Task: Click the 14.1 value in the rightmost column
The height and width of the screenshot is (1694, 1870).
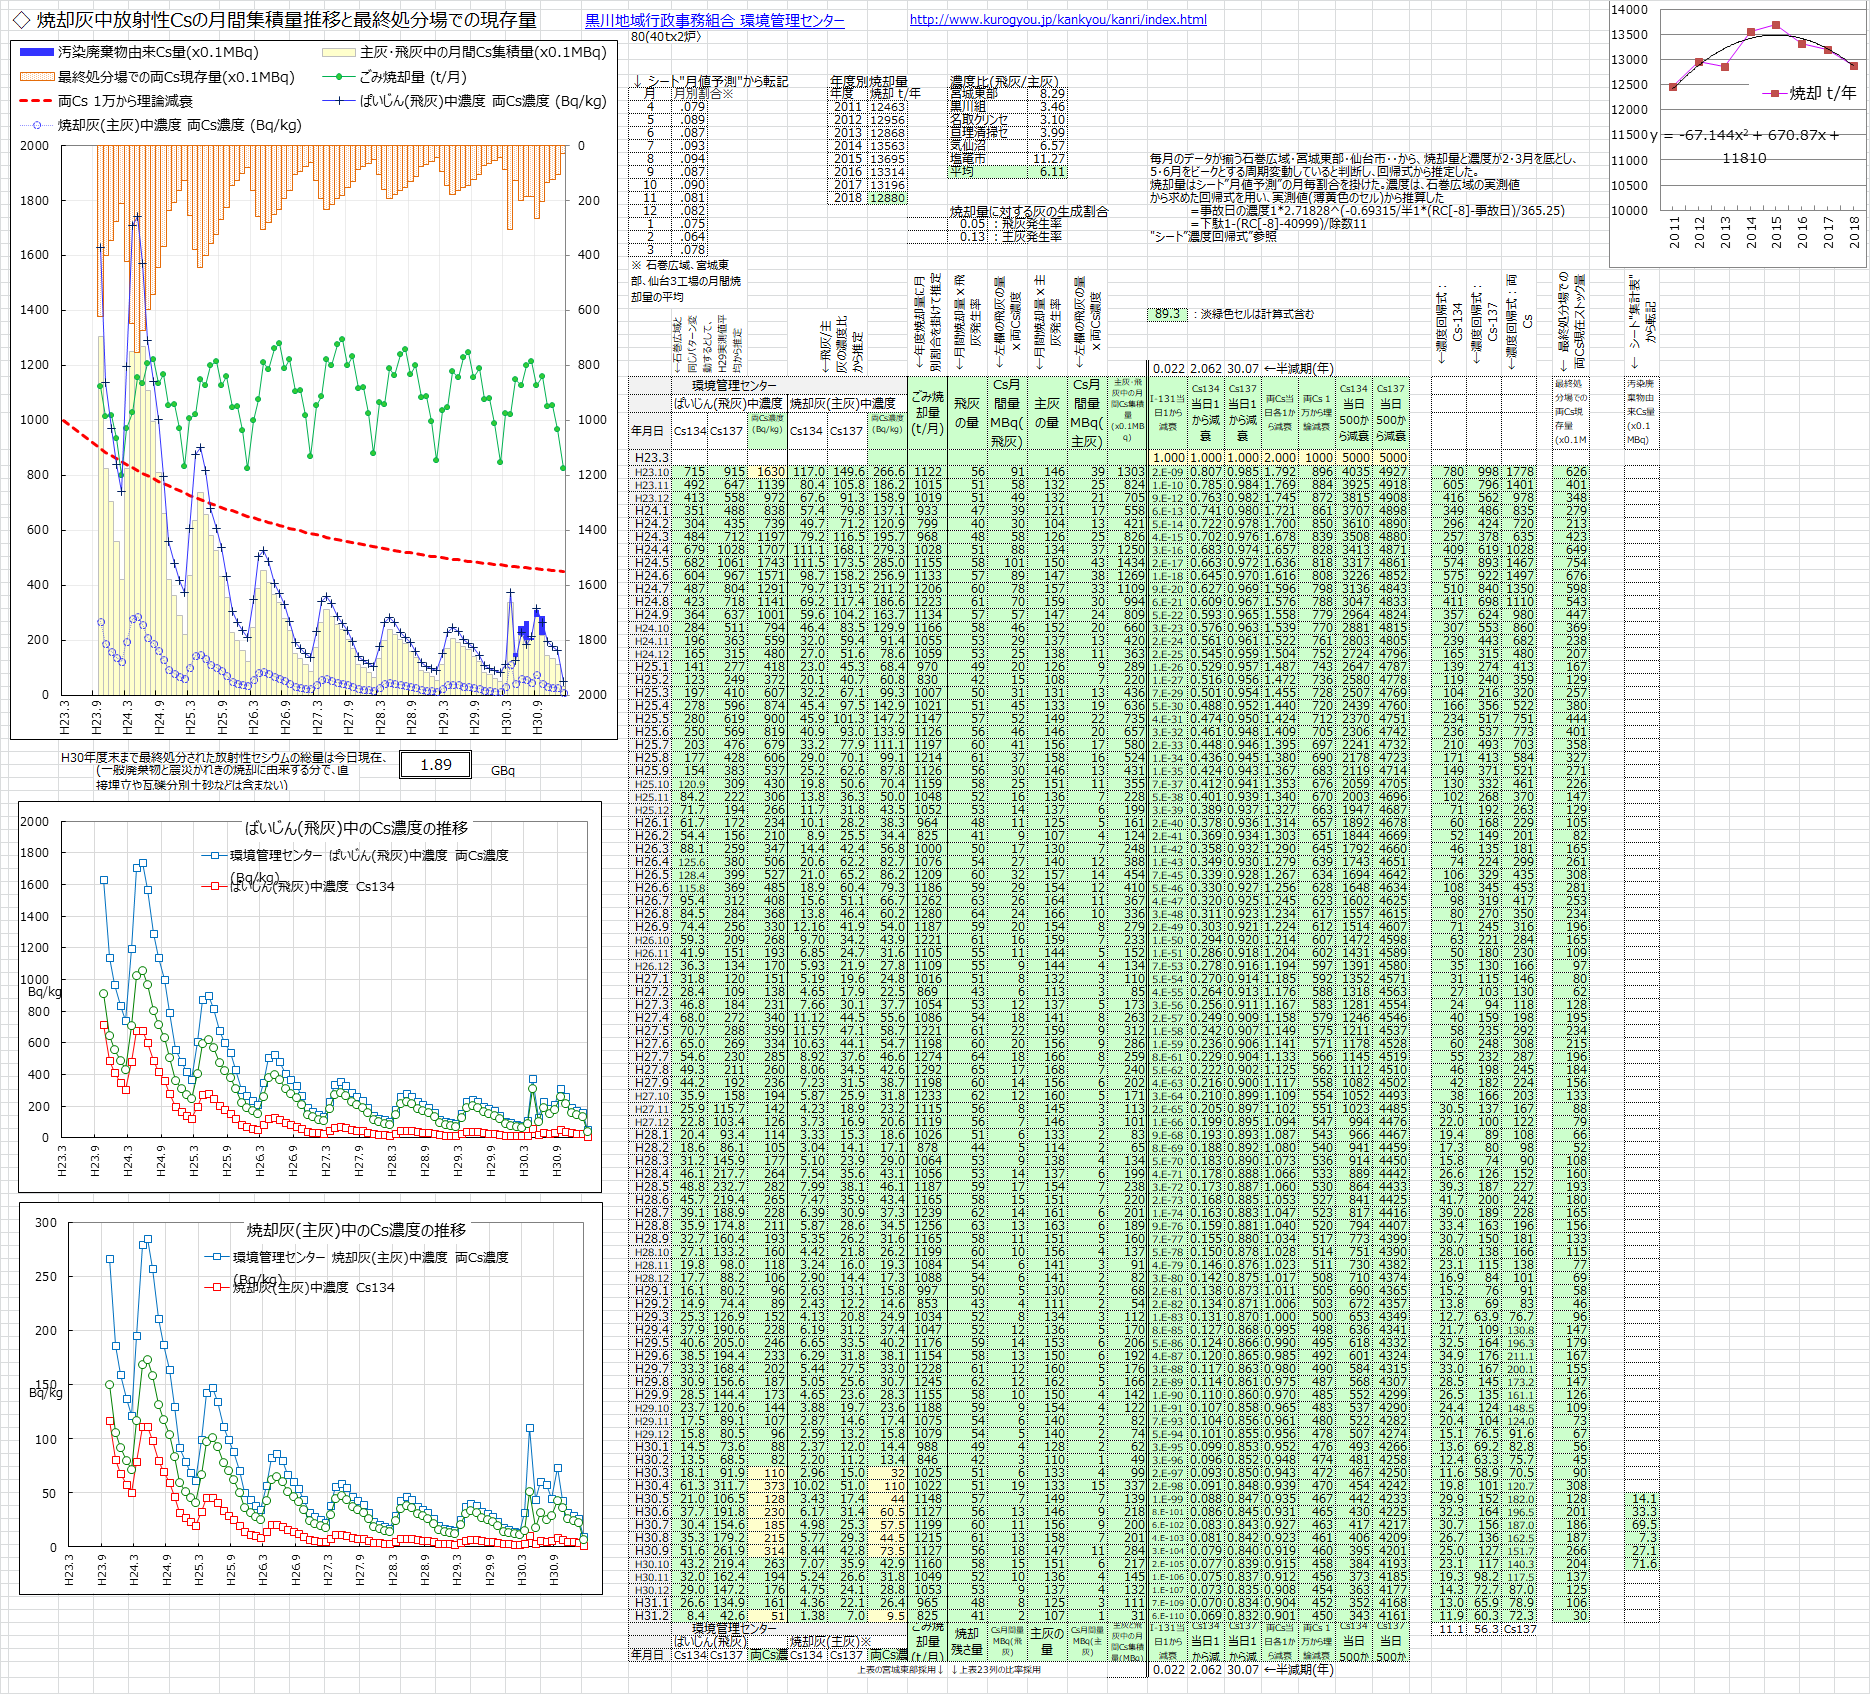Action: [1643, 1498]
